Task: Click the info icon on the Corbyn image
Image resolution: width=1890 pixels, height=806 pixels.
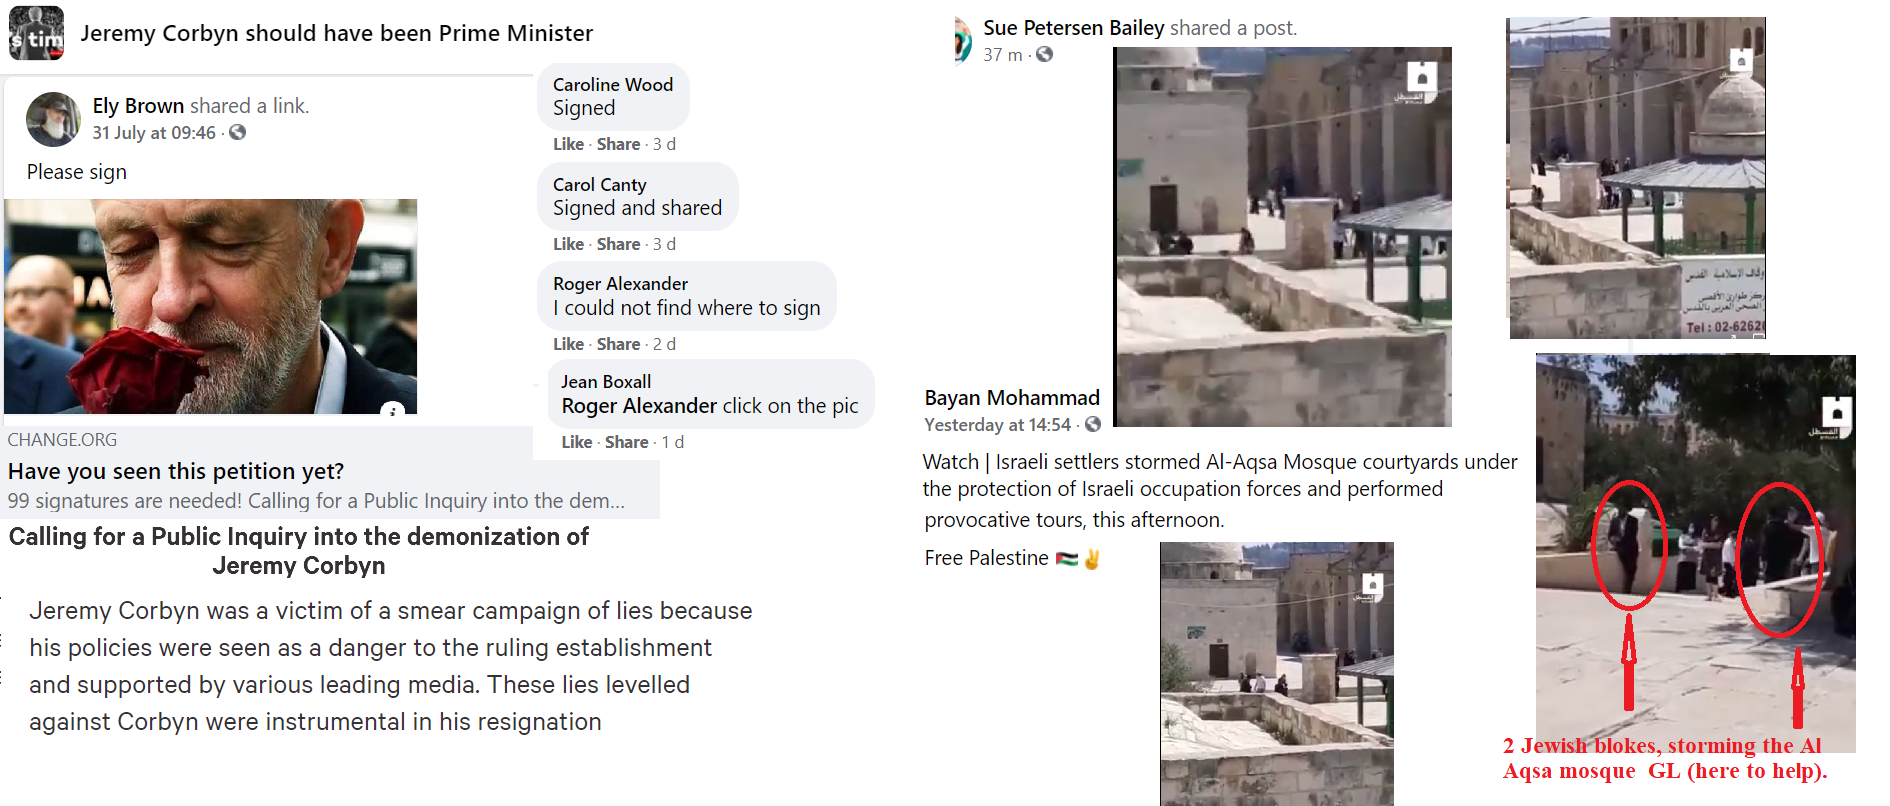Action: 393,409
